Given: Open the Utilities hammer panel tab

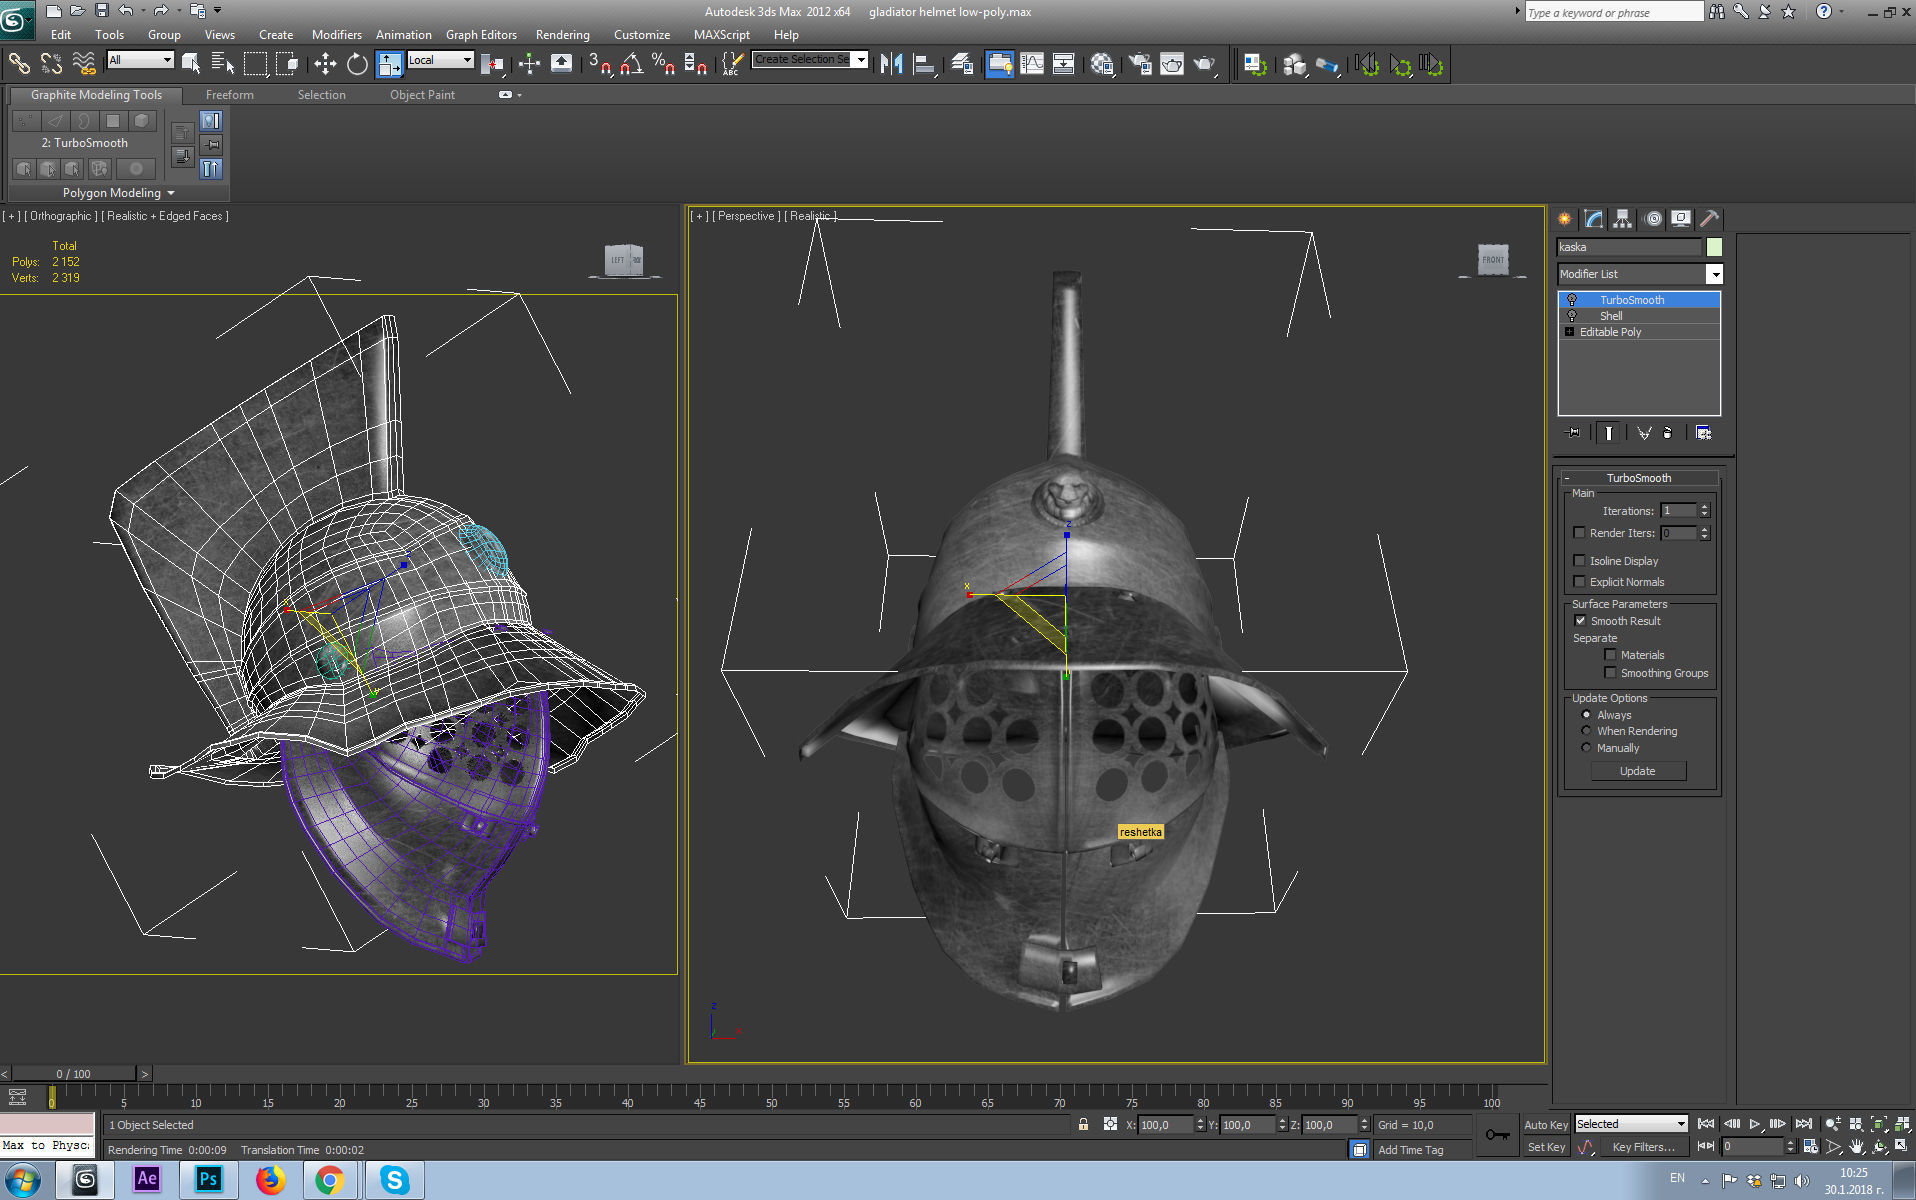Looking at the screenshot, I should 1710,218.
